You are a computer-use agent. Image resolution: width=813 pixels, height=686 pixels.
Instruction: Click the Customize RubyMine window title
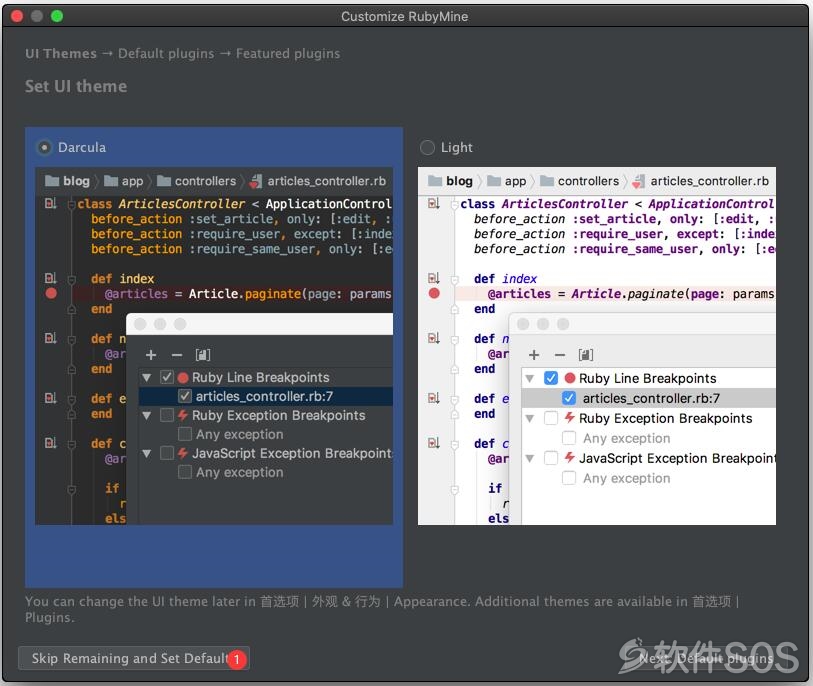click(404, 17)
